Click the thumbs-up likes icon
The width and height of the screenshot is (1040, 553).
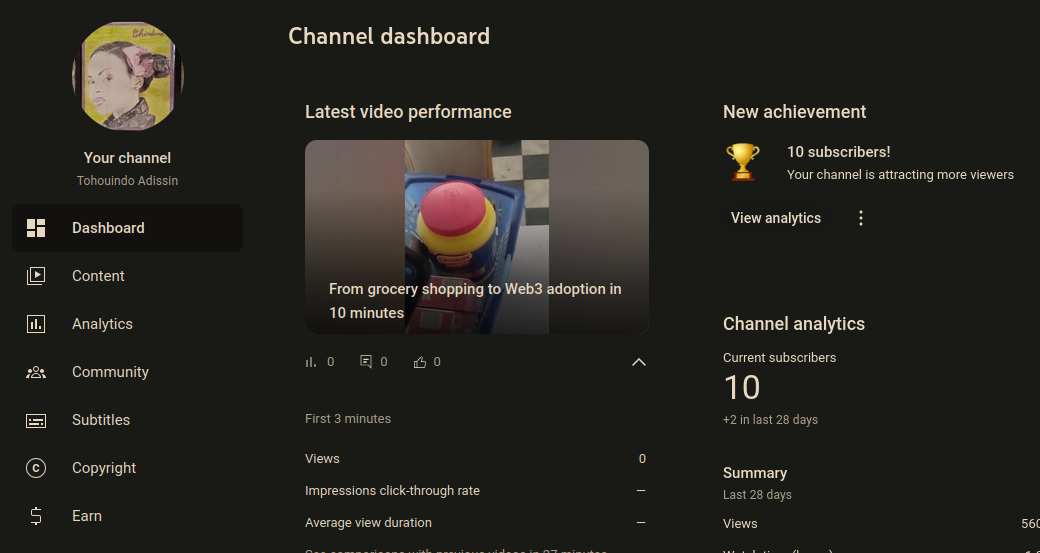coord(419,362)
